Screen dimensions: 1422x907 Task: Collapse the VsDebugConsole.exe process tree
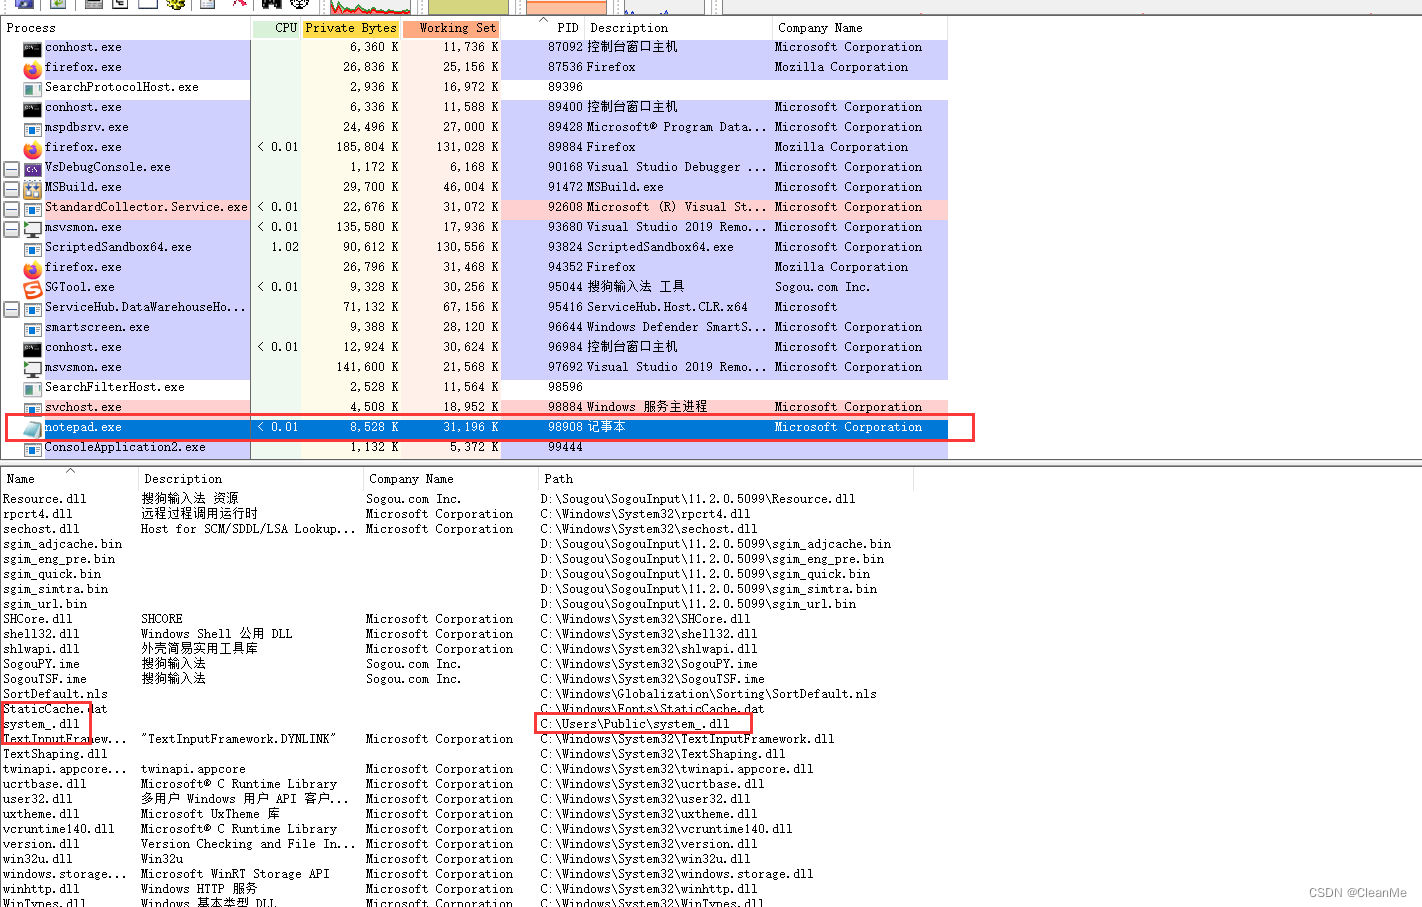tap(11, 169)
